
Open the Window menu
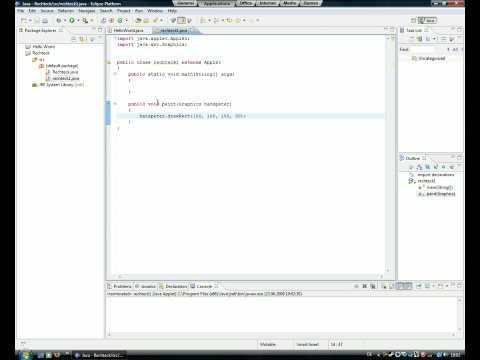(155, 11)
